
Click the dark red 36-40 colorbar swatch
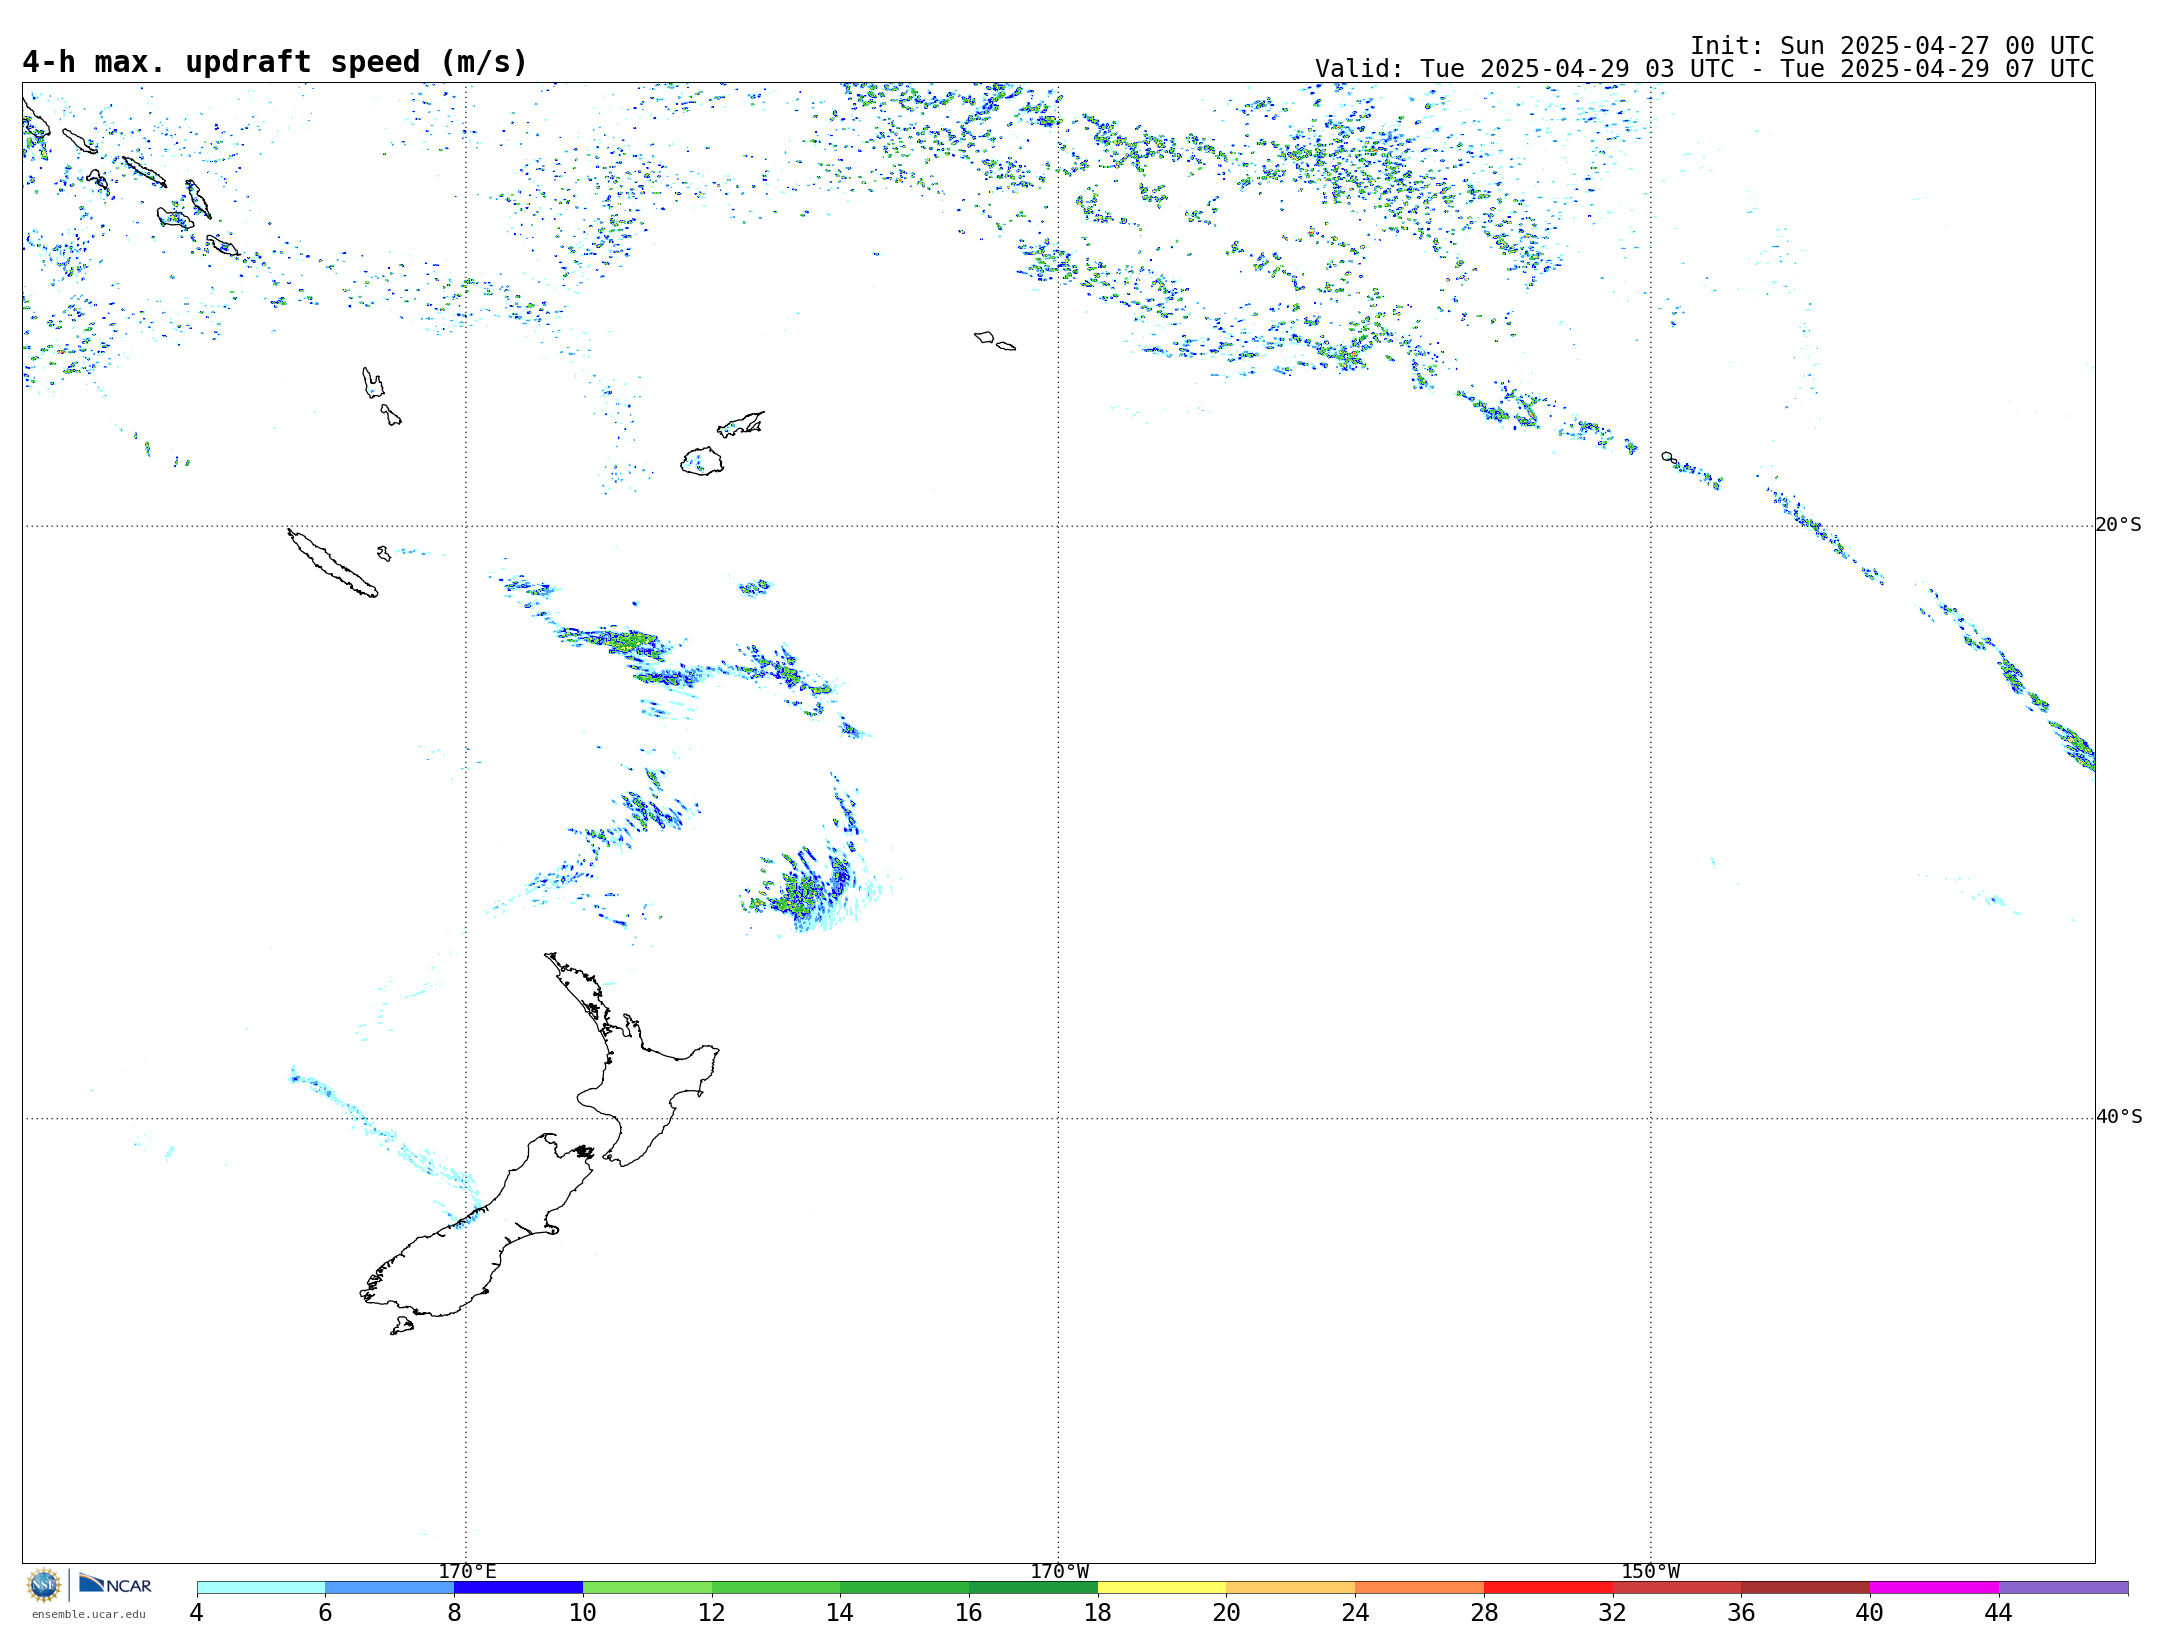[x=1806, y=1588]
